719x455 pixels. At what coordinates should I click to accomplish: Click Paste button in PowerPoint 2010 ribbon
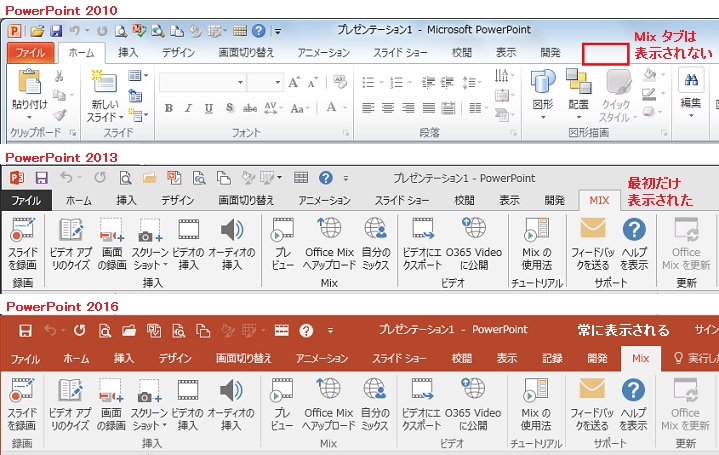click(29, 94)
